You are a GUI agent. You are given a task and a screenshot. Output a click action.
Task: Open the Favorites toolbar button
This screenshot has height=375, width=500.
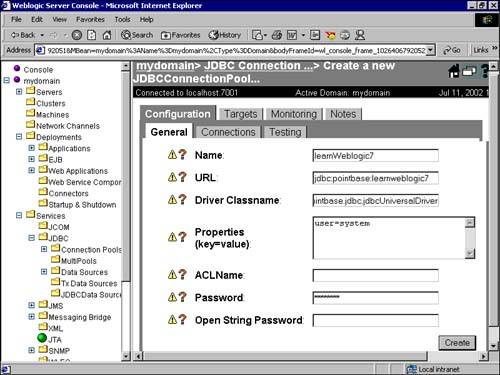180,35
